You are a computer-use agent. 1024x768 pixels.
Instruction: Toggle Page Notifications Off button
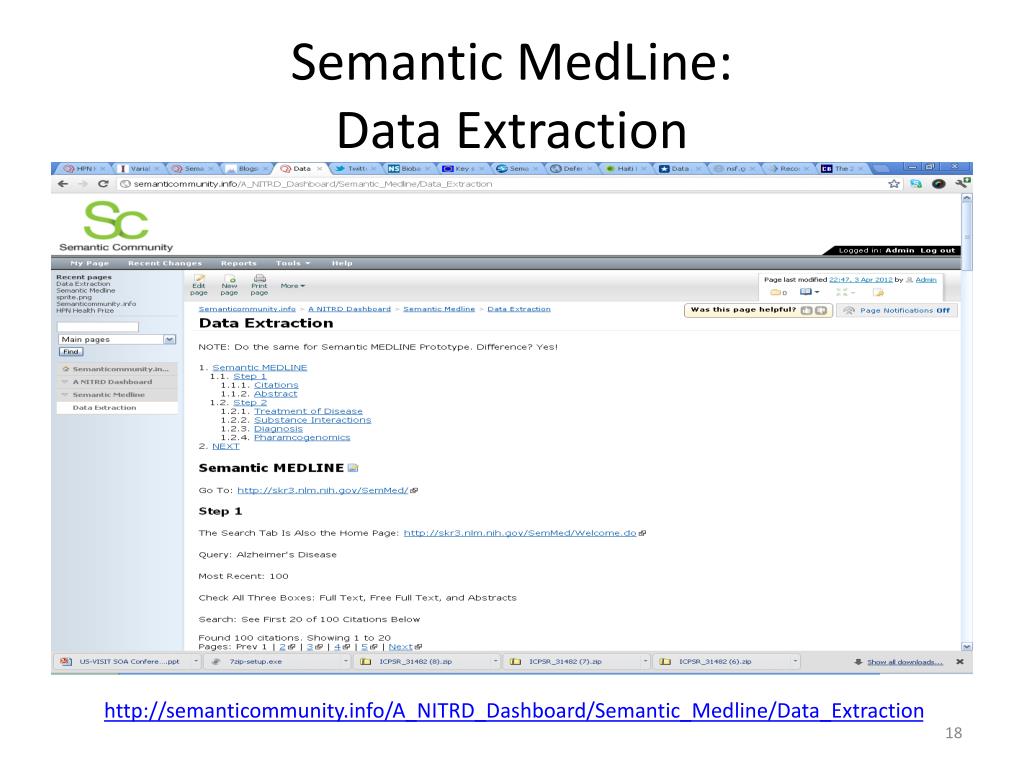(x=897, y=311)
